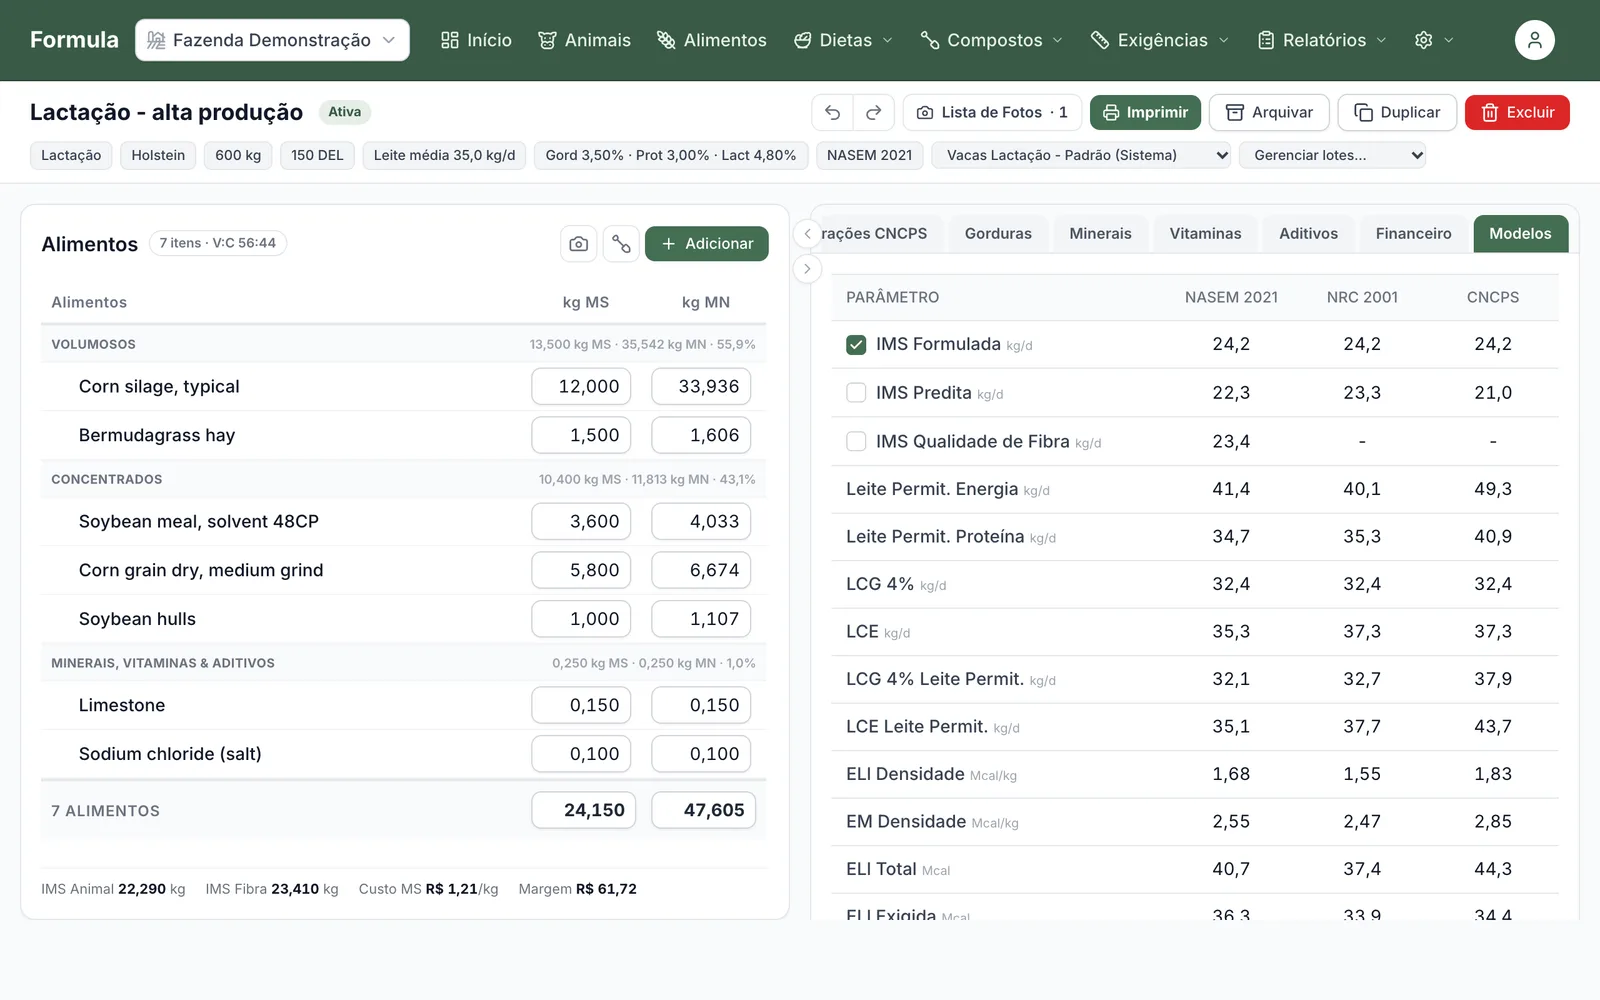The width and height of the screenshot is (1600, 1000).
Task: Open Gerenciar lotes dropdown
Action: pos(1332,155)
